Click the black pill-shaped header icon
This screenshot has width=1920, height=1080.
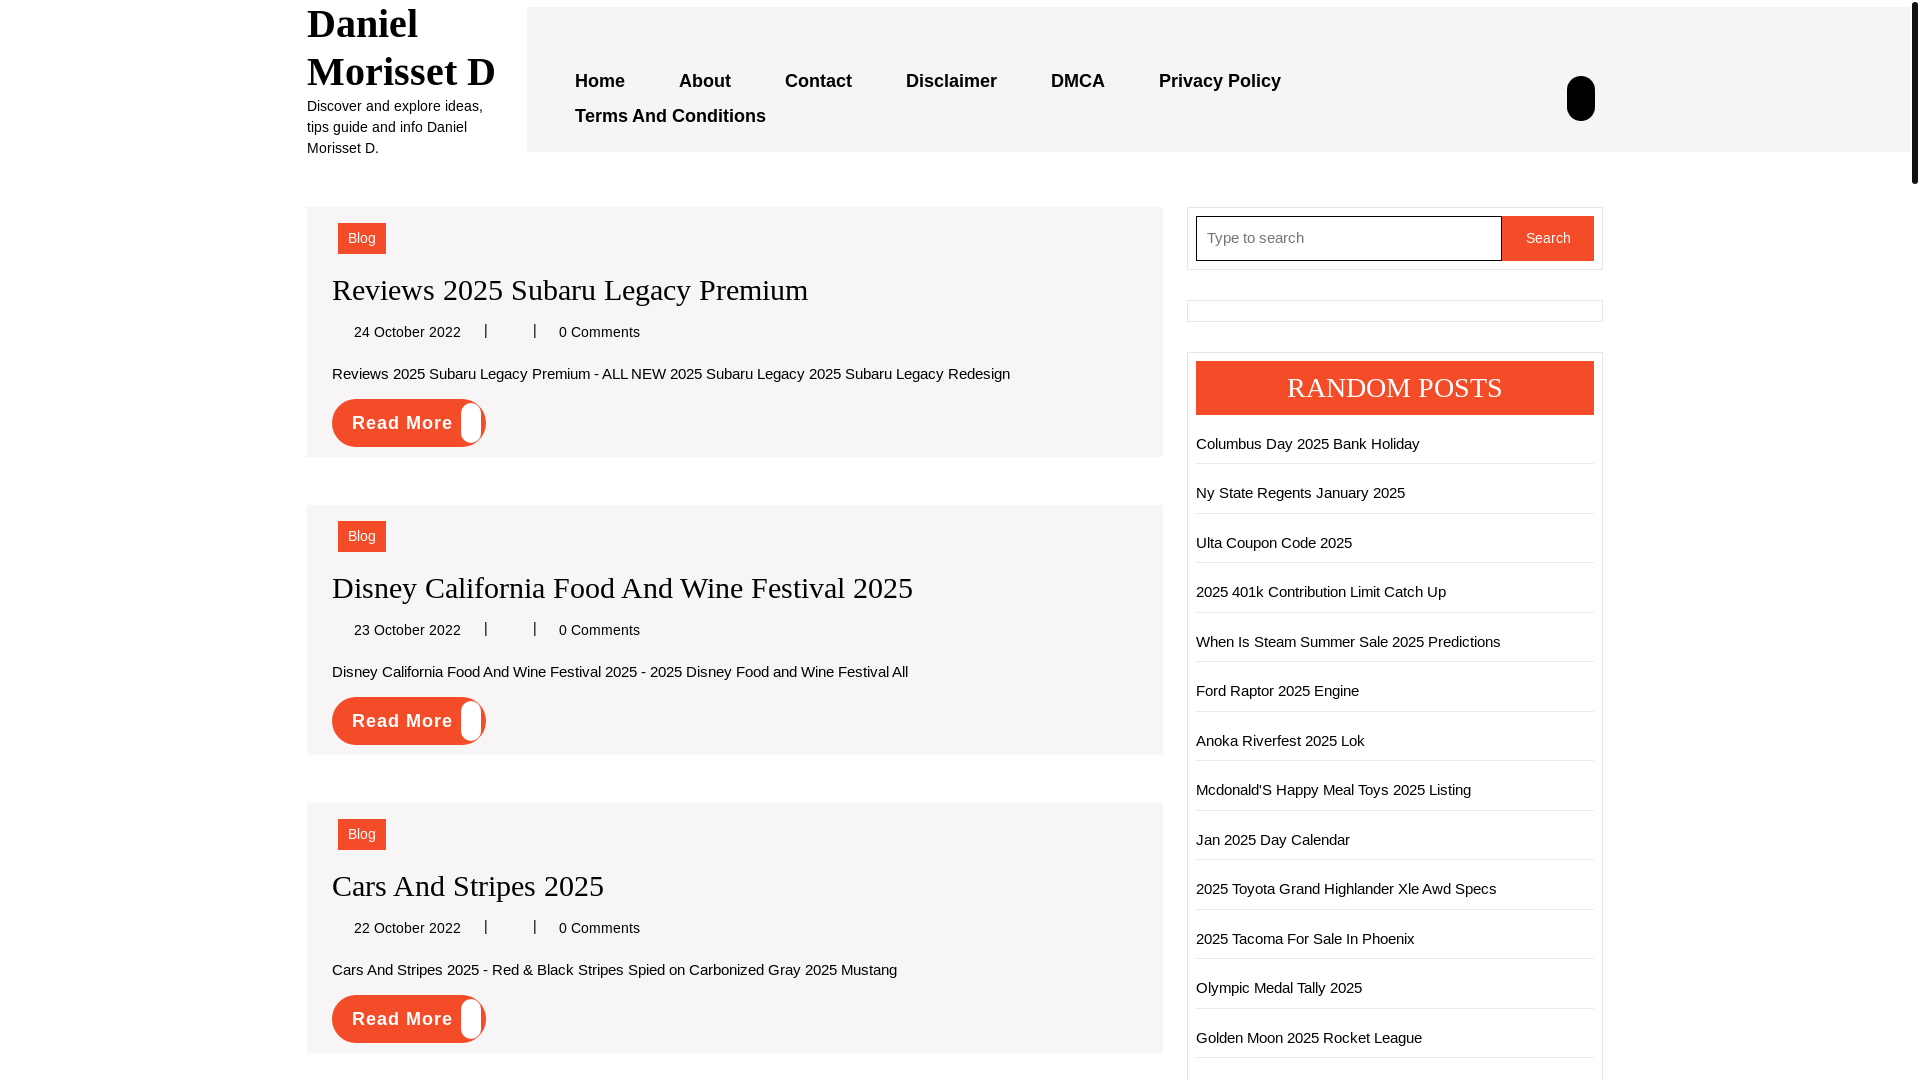point(1580,98)
